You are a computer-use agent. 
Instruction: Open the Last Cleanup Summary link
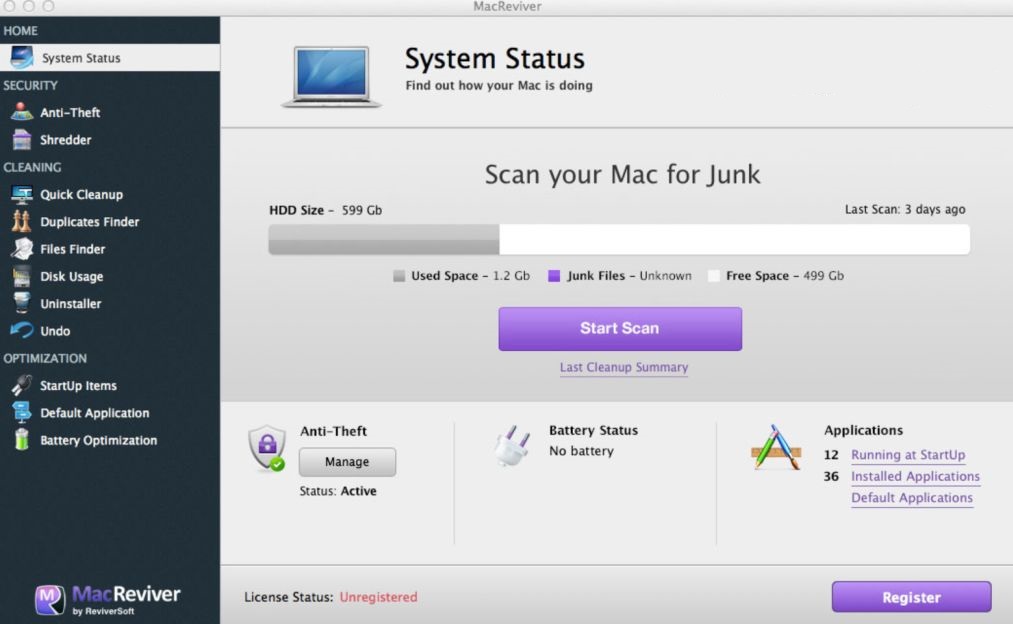pos(623,367)
